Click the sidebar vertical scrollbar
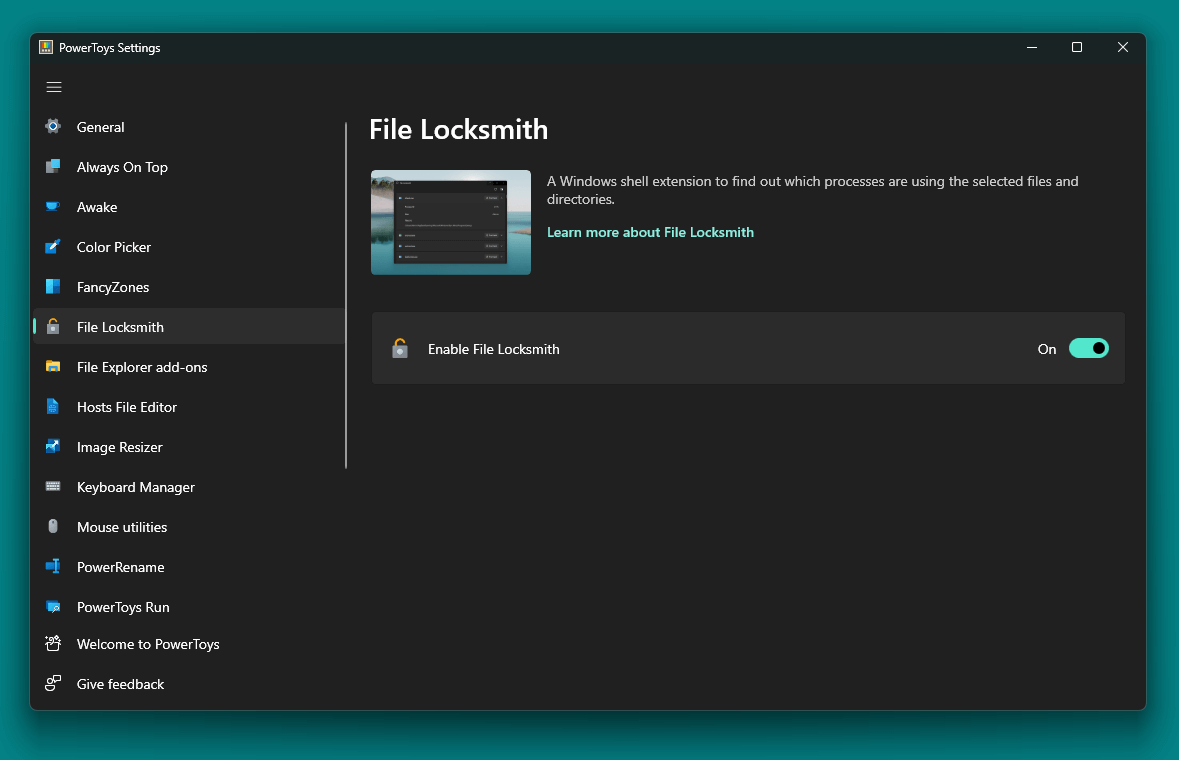Image resolution: width=1179 pixels, height=760 pixels. pos(346,295)
